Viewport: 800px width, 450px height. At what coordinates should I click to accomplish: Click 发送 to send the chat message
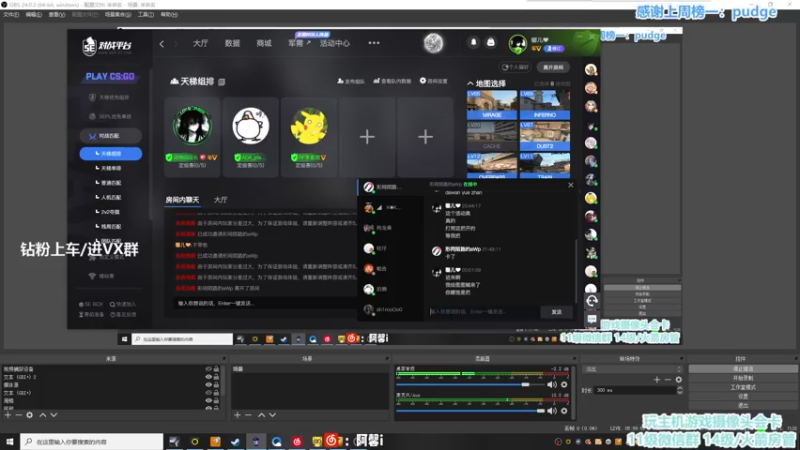(x=557, y=312)
